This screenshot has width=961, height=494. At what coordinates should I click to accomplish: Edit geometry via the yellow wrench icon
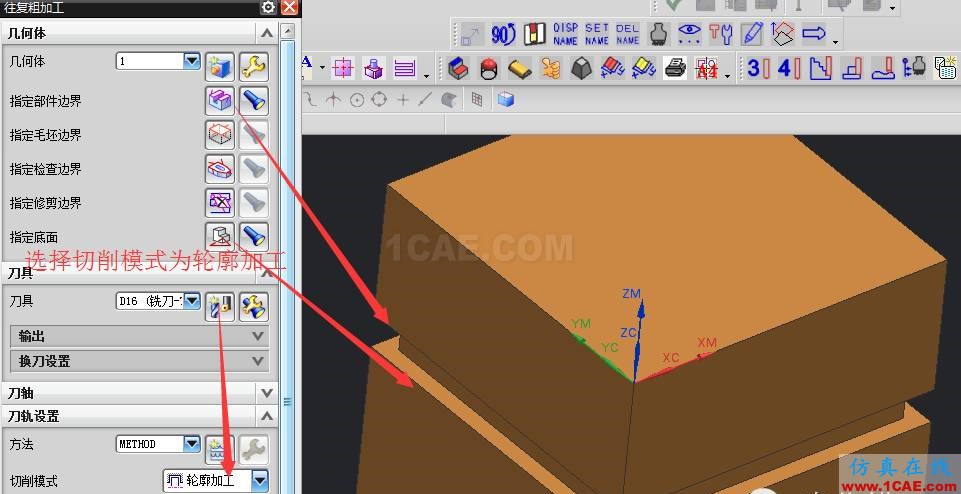coord(254,67)
